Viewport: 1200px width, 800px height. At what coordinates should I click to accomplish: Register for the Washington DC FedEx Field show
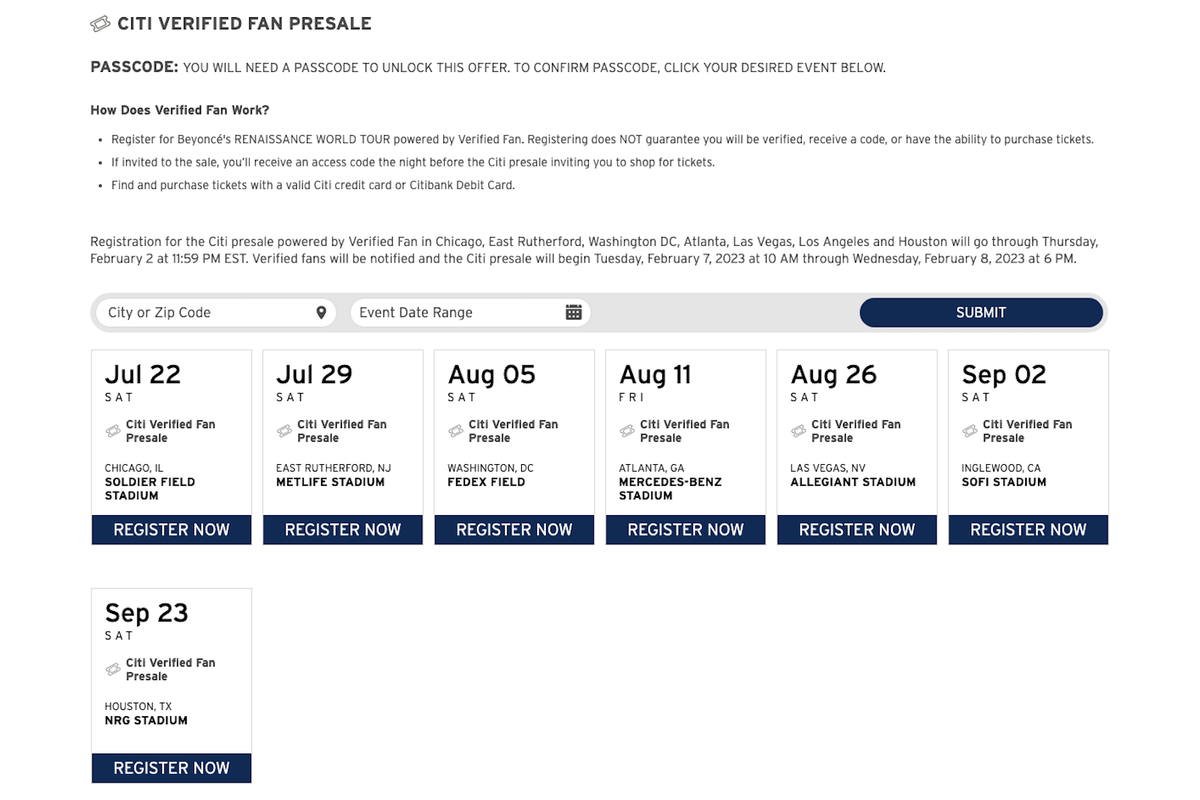point(514,529)
